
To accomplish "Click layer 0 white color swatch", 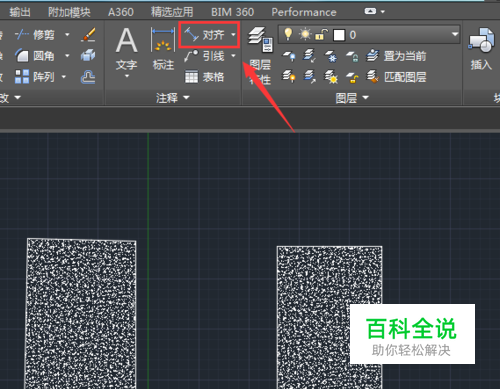I will coord(339,35).
